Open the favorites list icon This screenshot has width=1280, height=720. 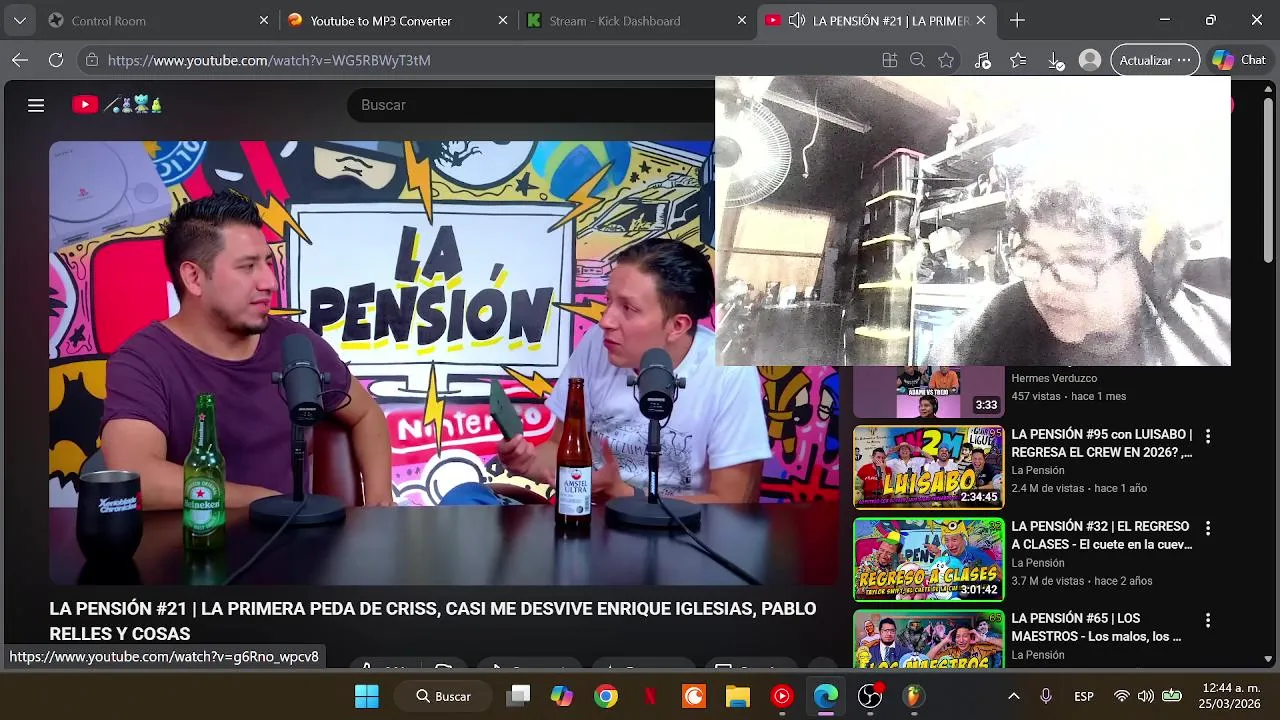click(x=1018, y=60)
